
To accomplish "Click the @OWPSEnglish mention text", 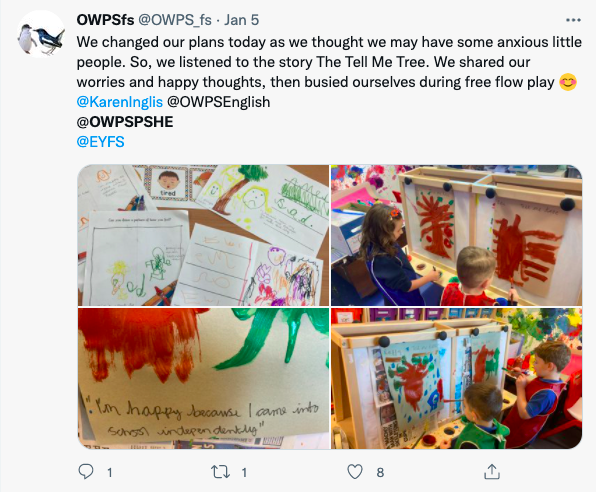I will [219, 102].
